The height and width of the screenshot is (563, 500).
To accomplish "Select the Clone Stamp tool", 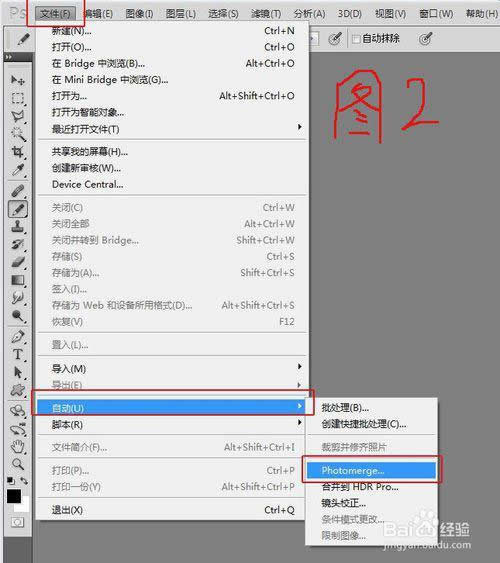I will click(17, 227).
